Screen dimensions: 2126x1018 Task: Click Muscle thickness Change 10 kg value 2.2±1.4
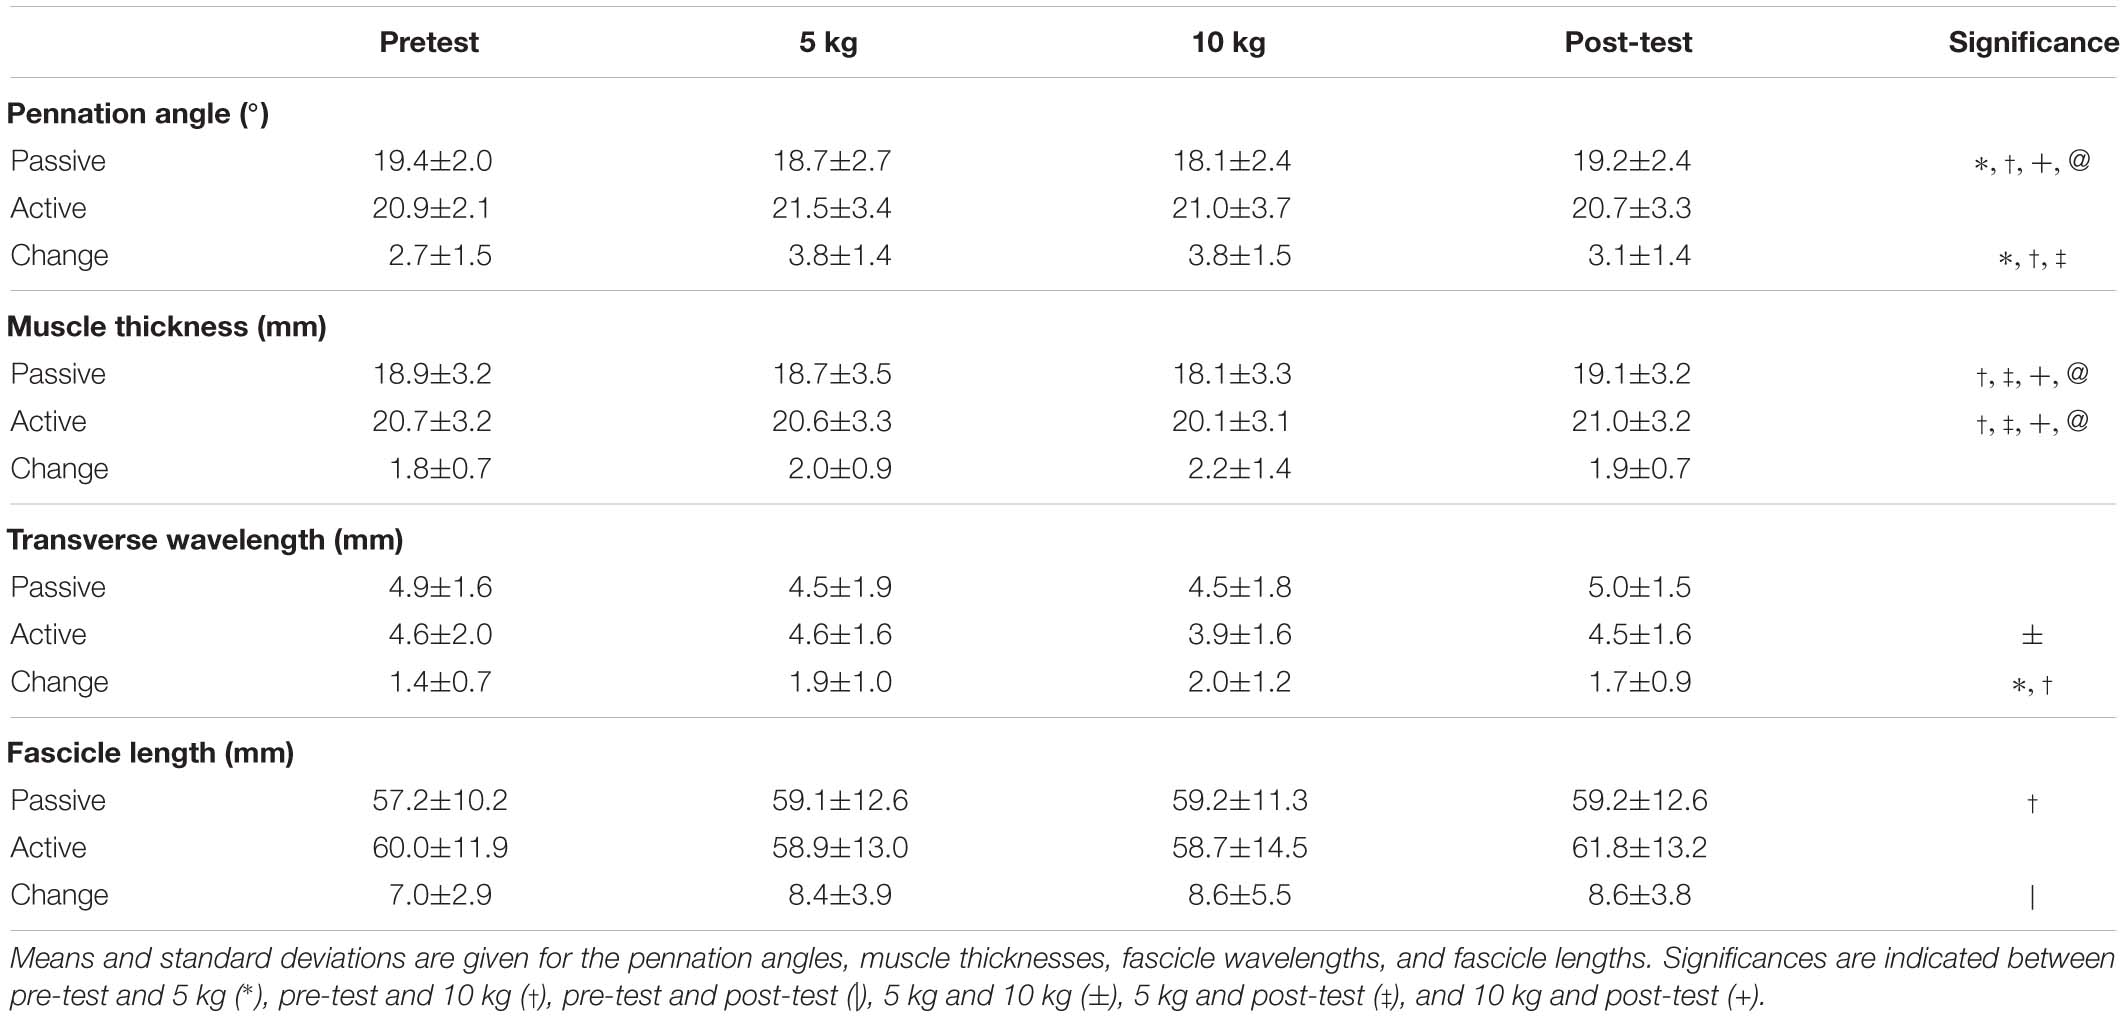point(1239,469)
